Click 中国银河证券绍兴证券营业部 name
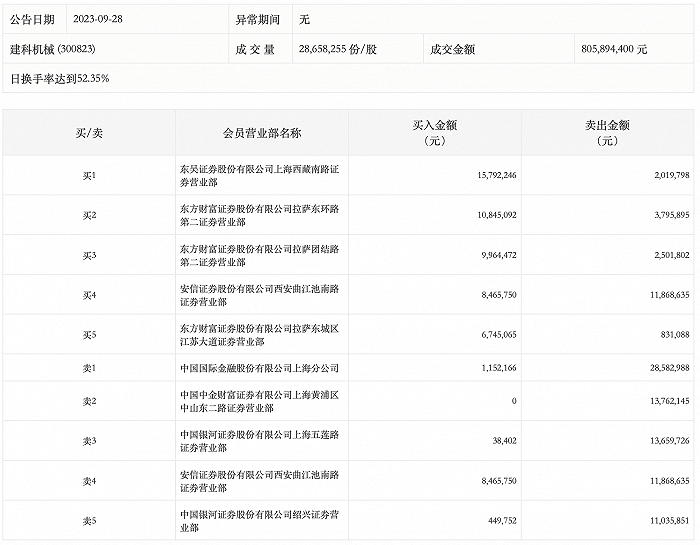700x545 pixels. (259, 521)
